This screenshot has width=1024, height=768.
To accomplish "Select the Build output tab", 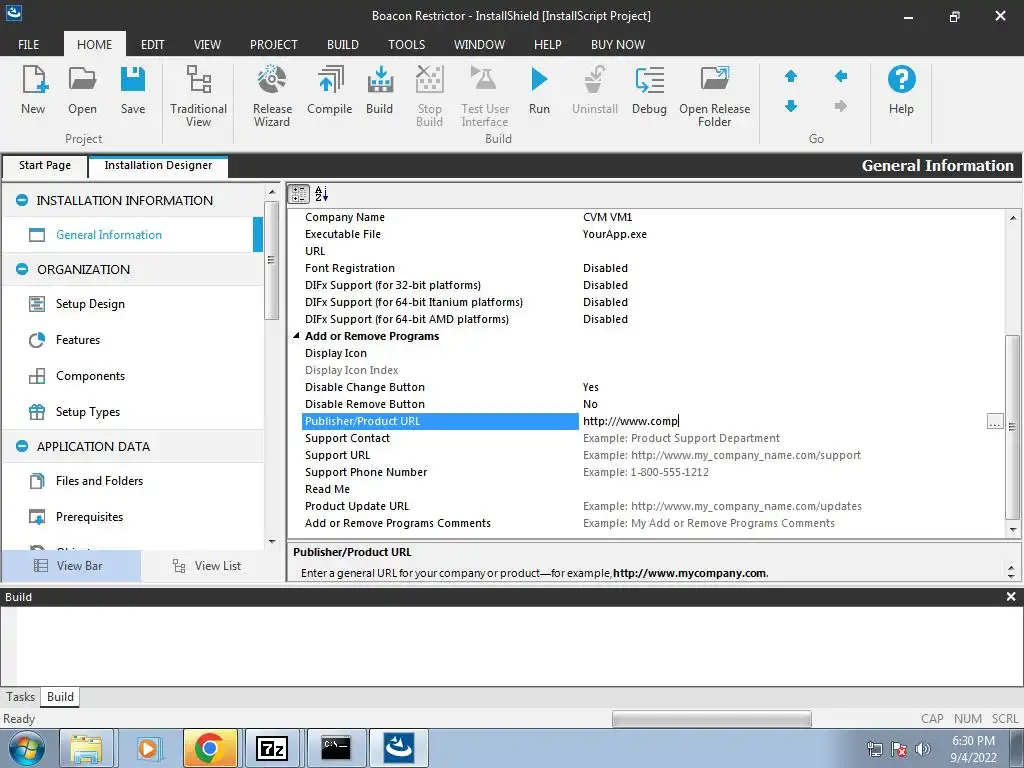I will point(60,697).
